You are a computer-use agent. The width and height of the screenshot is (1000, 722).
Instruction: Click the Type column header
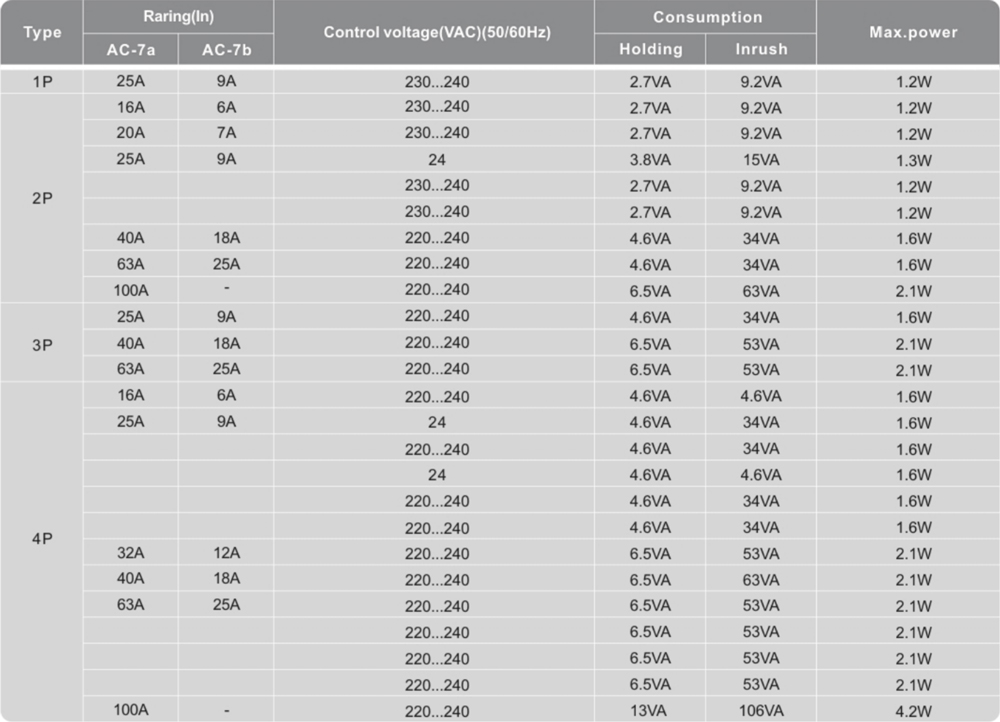coord(42,32)
